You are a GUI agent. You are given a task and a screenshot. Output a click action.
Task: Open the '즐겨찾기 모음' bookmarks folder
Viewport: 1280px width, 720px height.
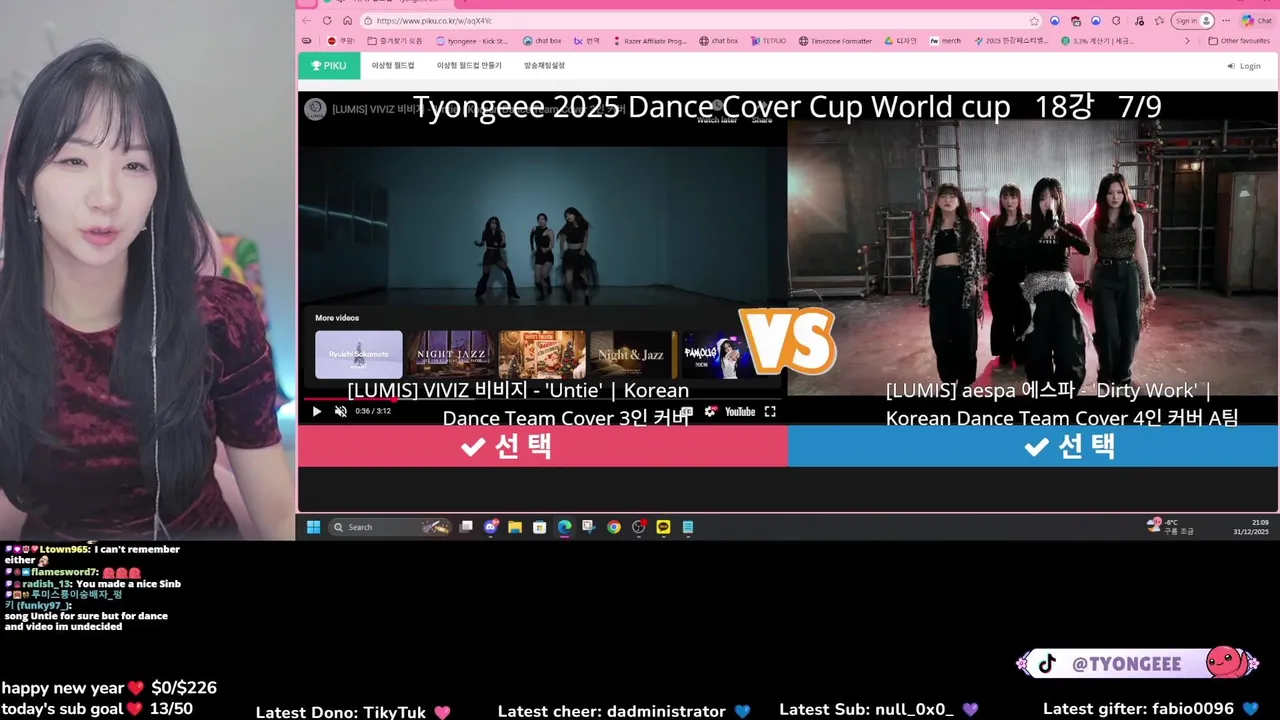tap(395, 41)
